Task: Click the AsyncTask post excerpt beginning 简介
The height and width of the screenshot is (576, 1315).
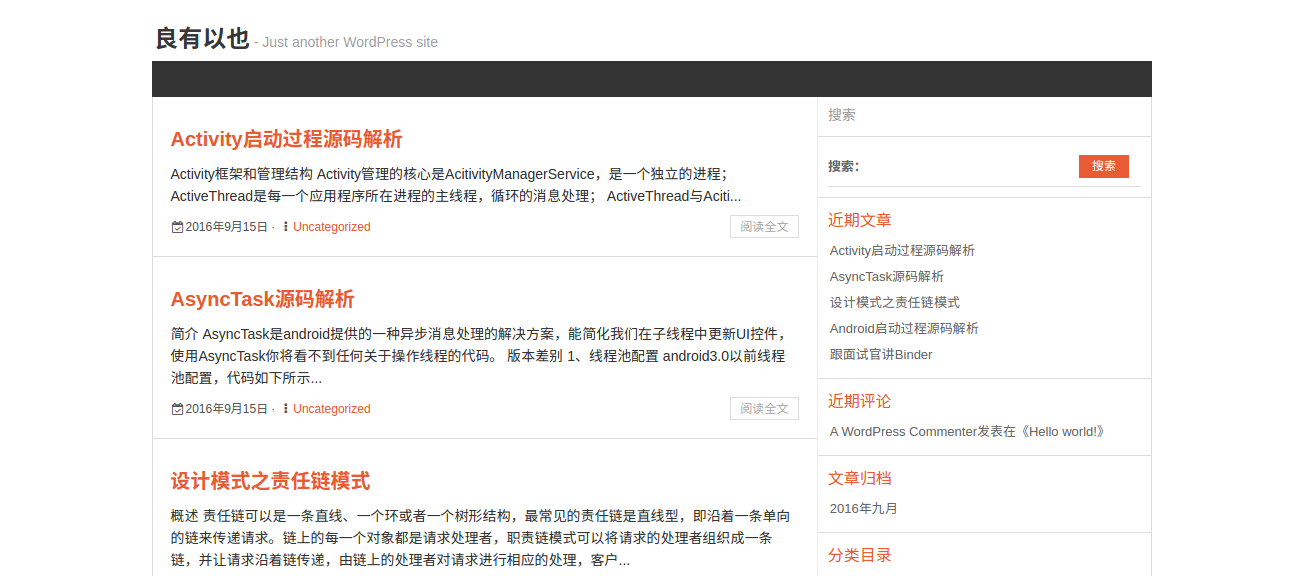Action: [479, 356]
